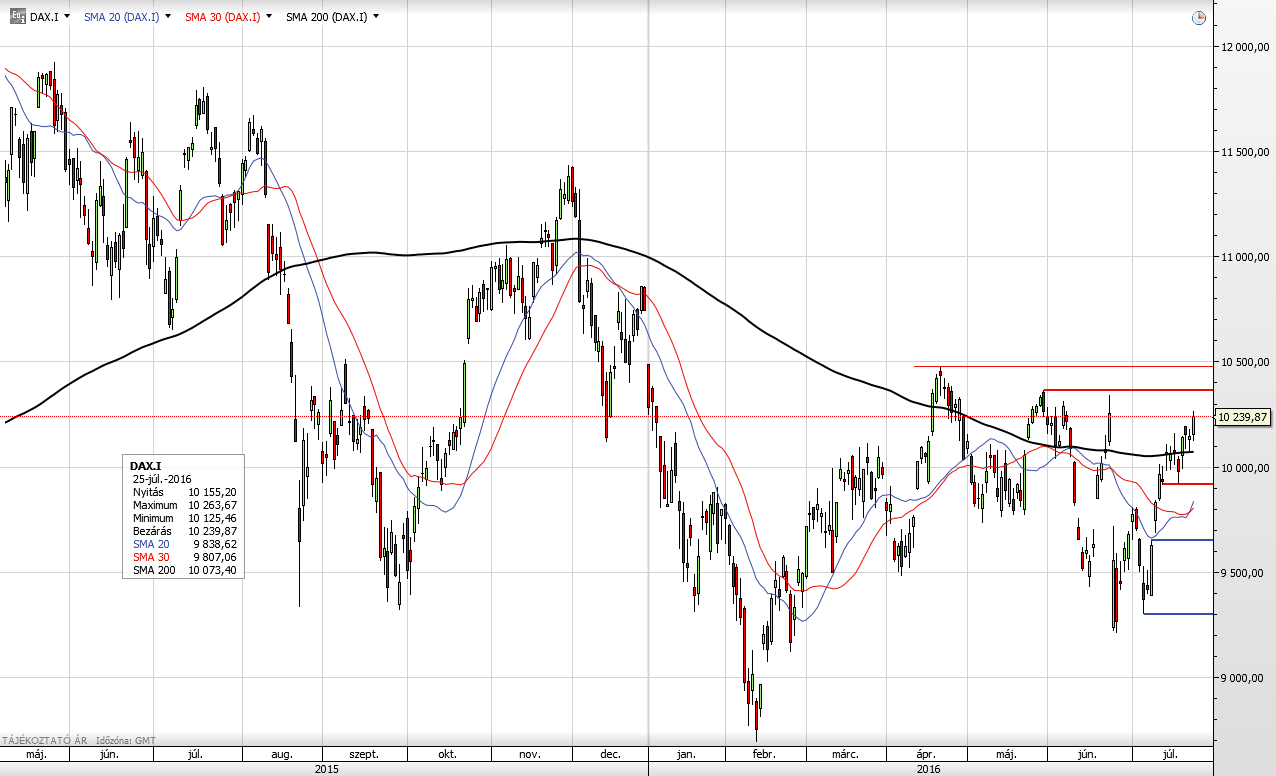Click the 2016 year label on time axis
The image size is (1276, 776).
click(x=929, y=768)
